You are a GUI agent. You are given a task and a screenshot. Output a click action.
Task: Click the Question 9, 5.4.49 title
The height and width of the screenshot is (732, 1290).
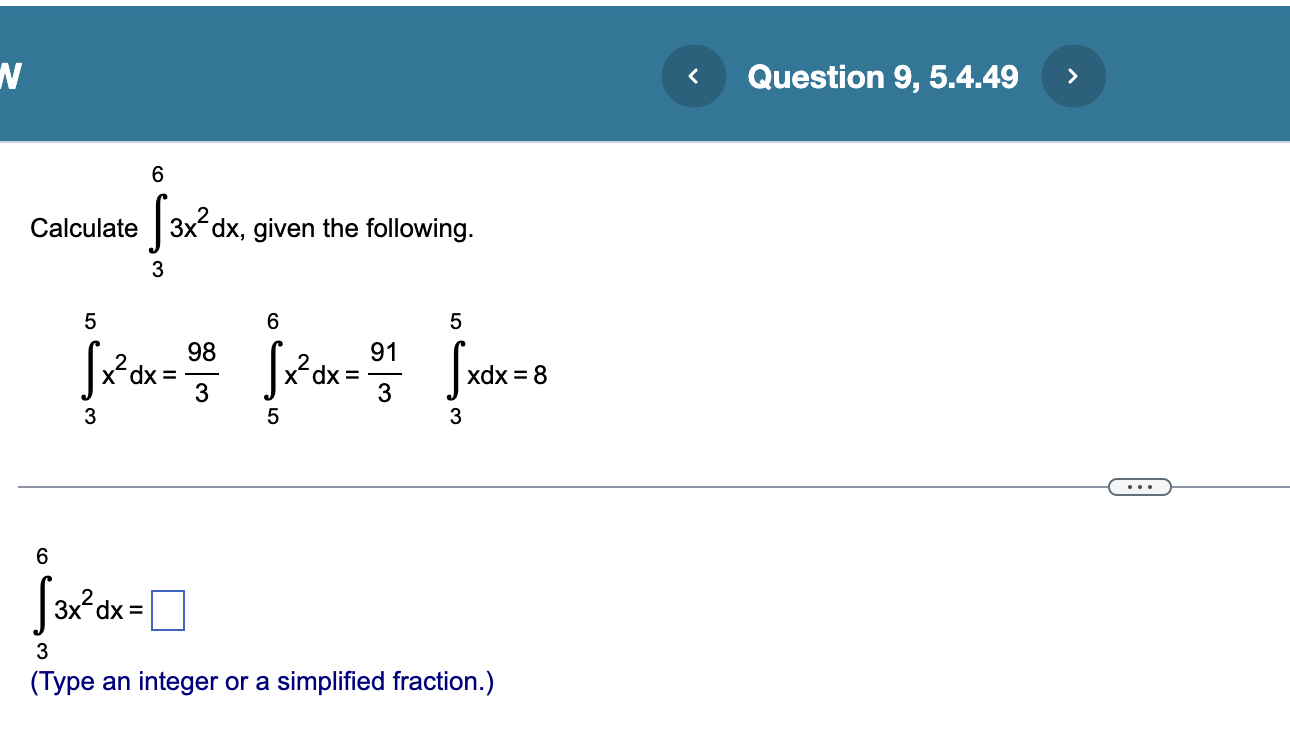tap(883, 77)
